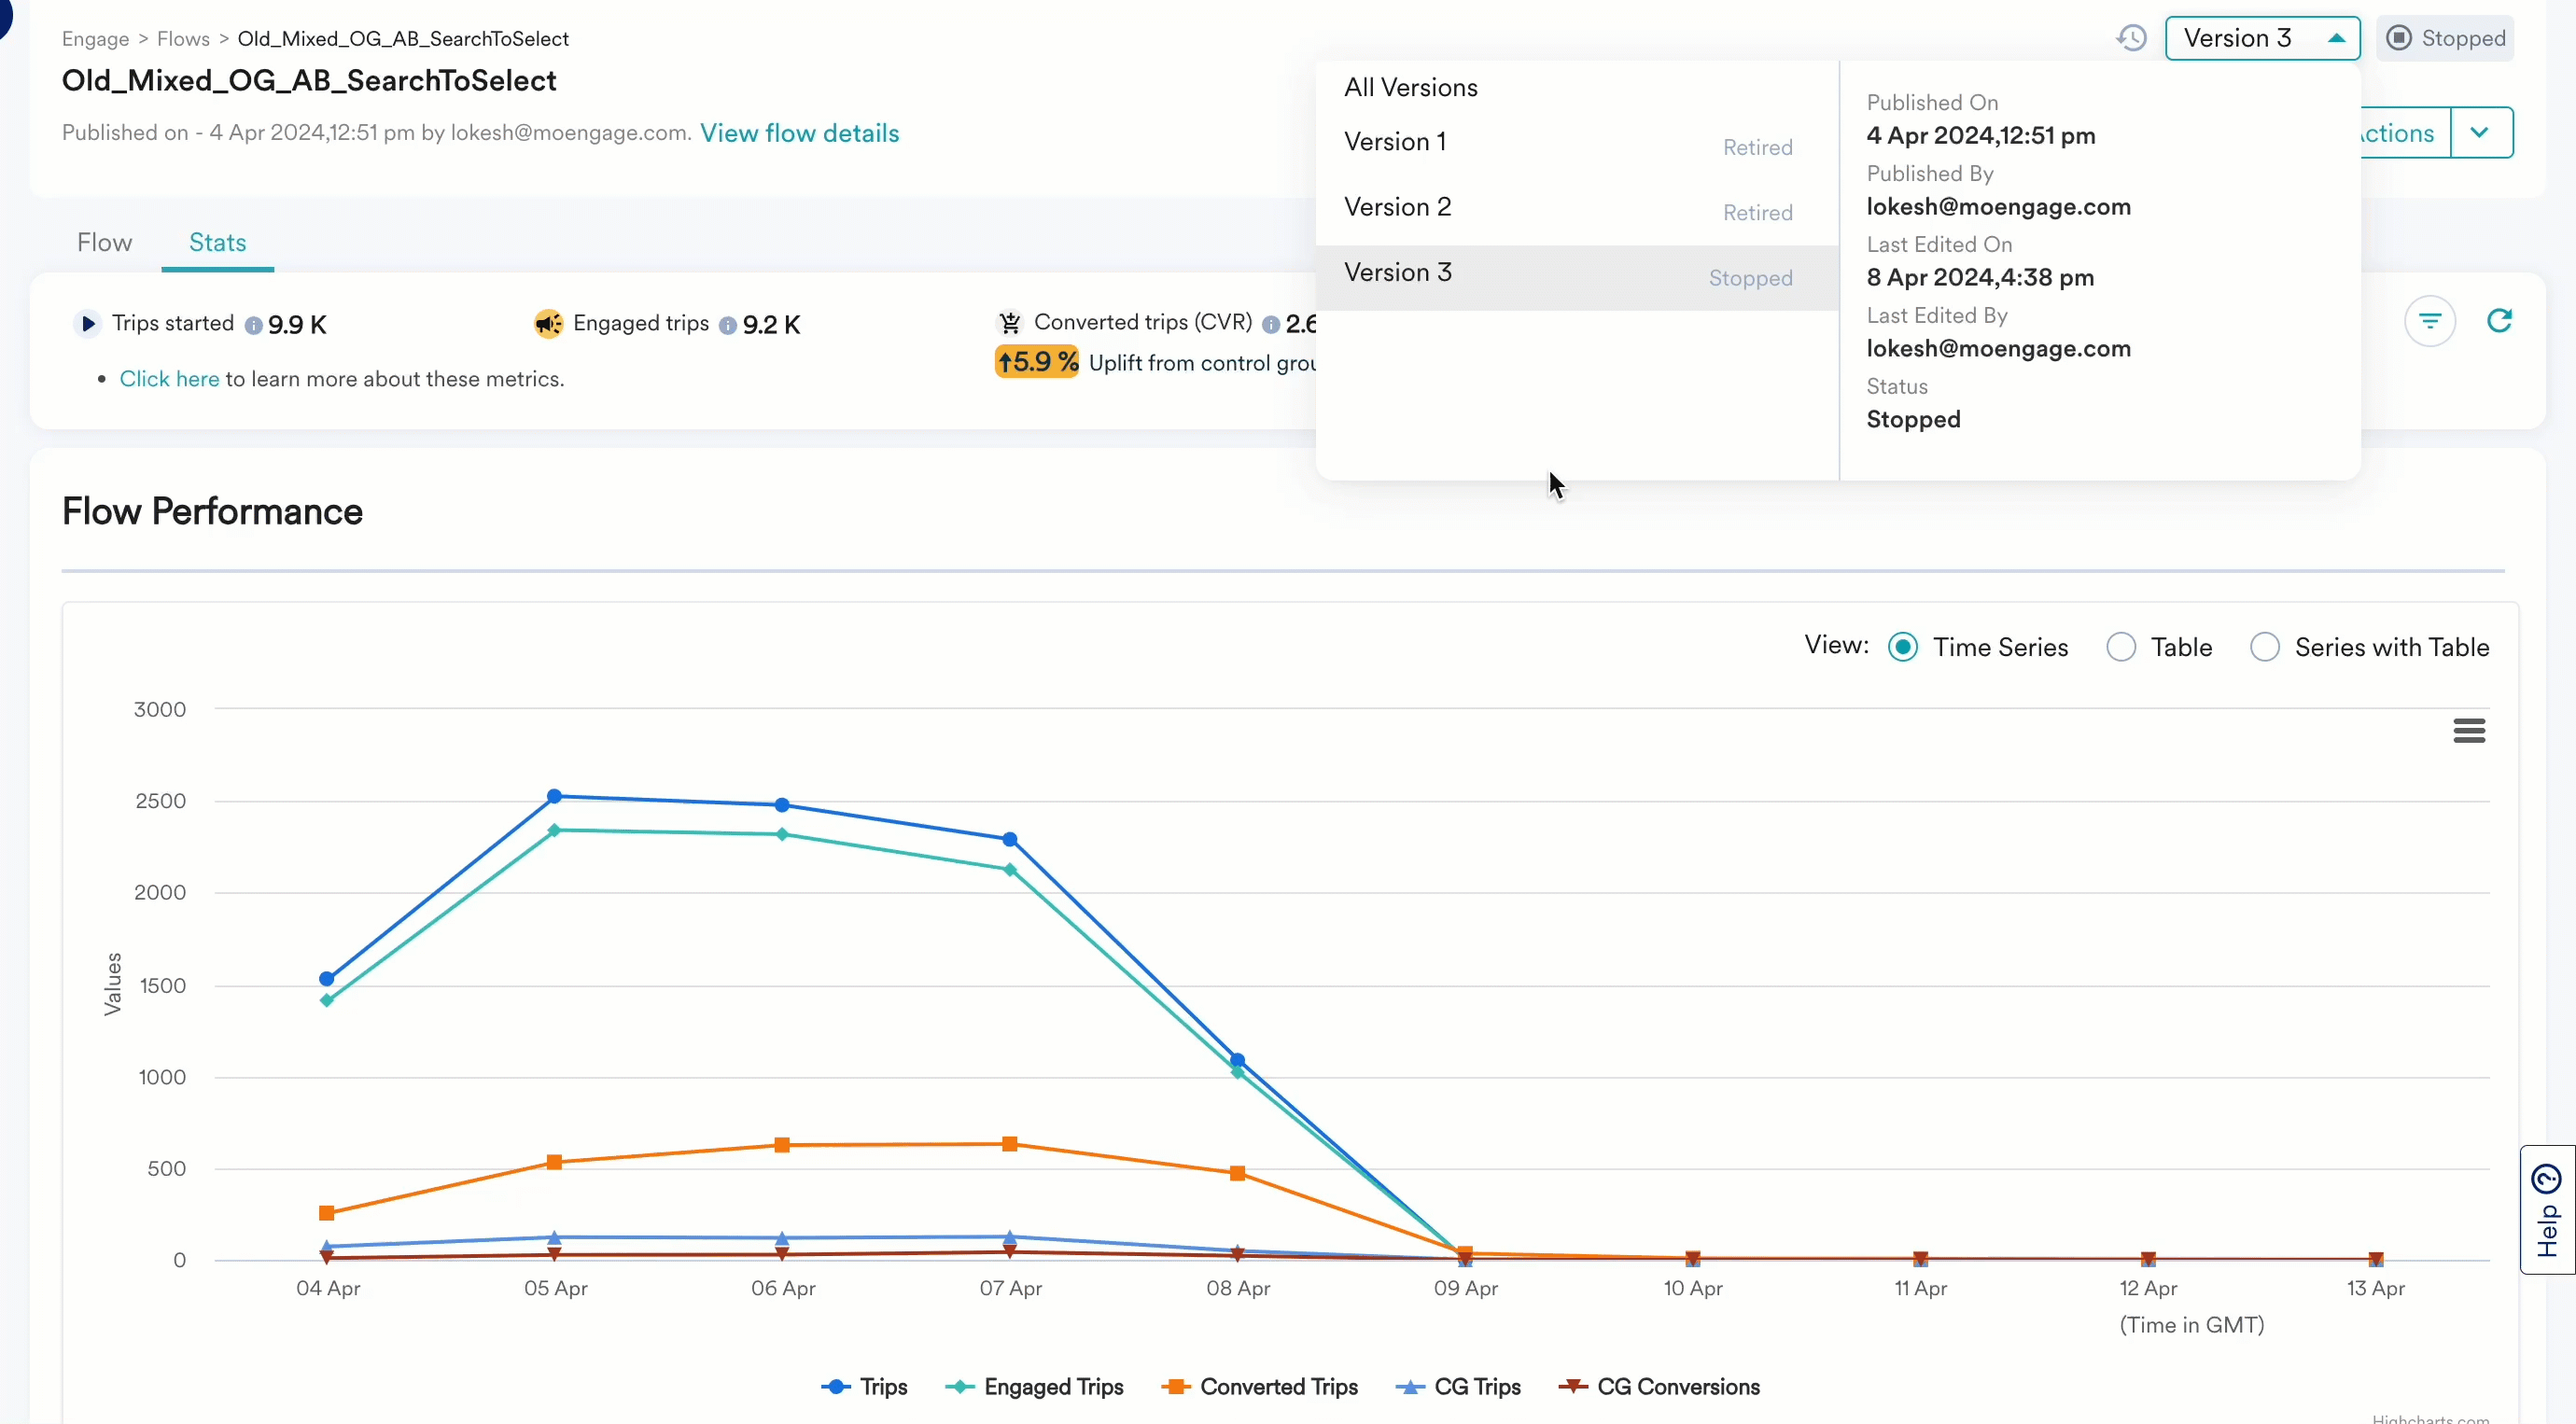The height and width of the screenshot is (1424, 2576).
Task: Refresh stats using the reload icon
Action: [2501, 321]
